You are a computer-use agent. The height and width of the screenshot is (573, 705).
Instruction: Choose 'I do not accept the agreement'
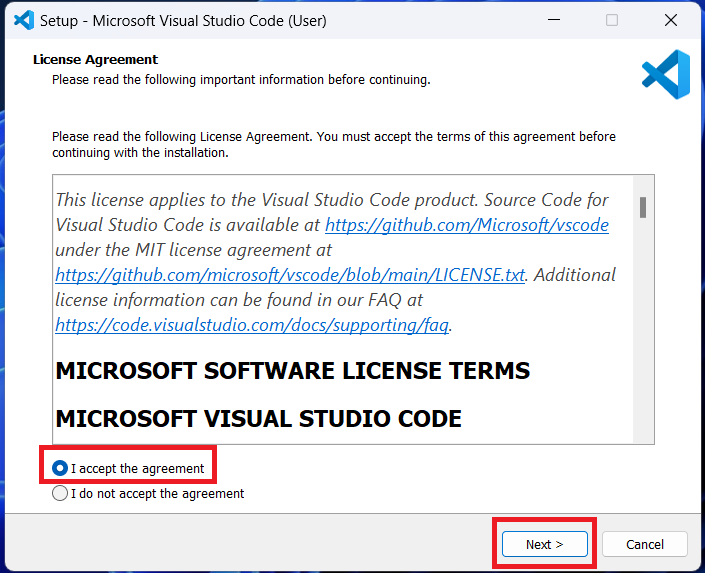click(61, 493)
